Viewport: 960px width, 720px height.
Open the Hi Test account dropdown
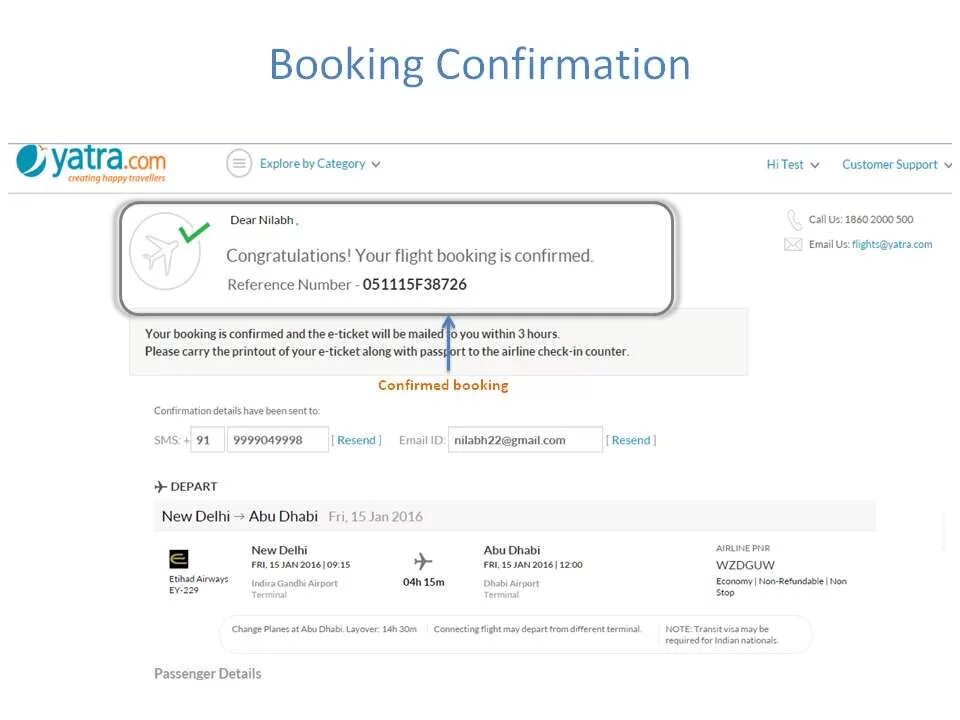point(793,165)
